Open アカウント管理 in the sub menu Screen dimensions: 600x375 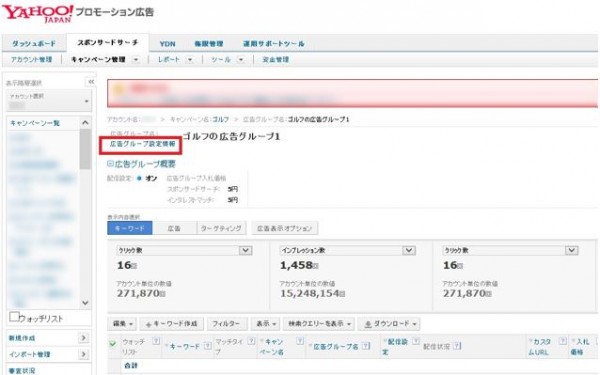31,60
